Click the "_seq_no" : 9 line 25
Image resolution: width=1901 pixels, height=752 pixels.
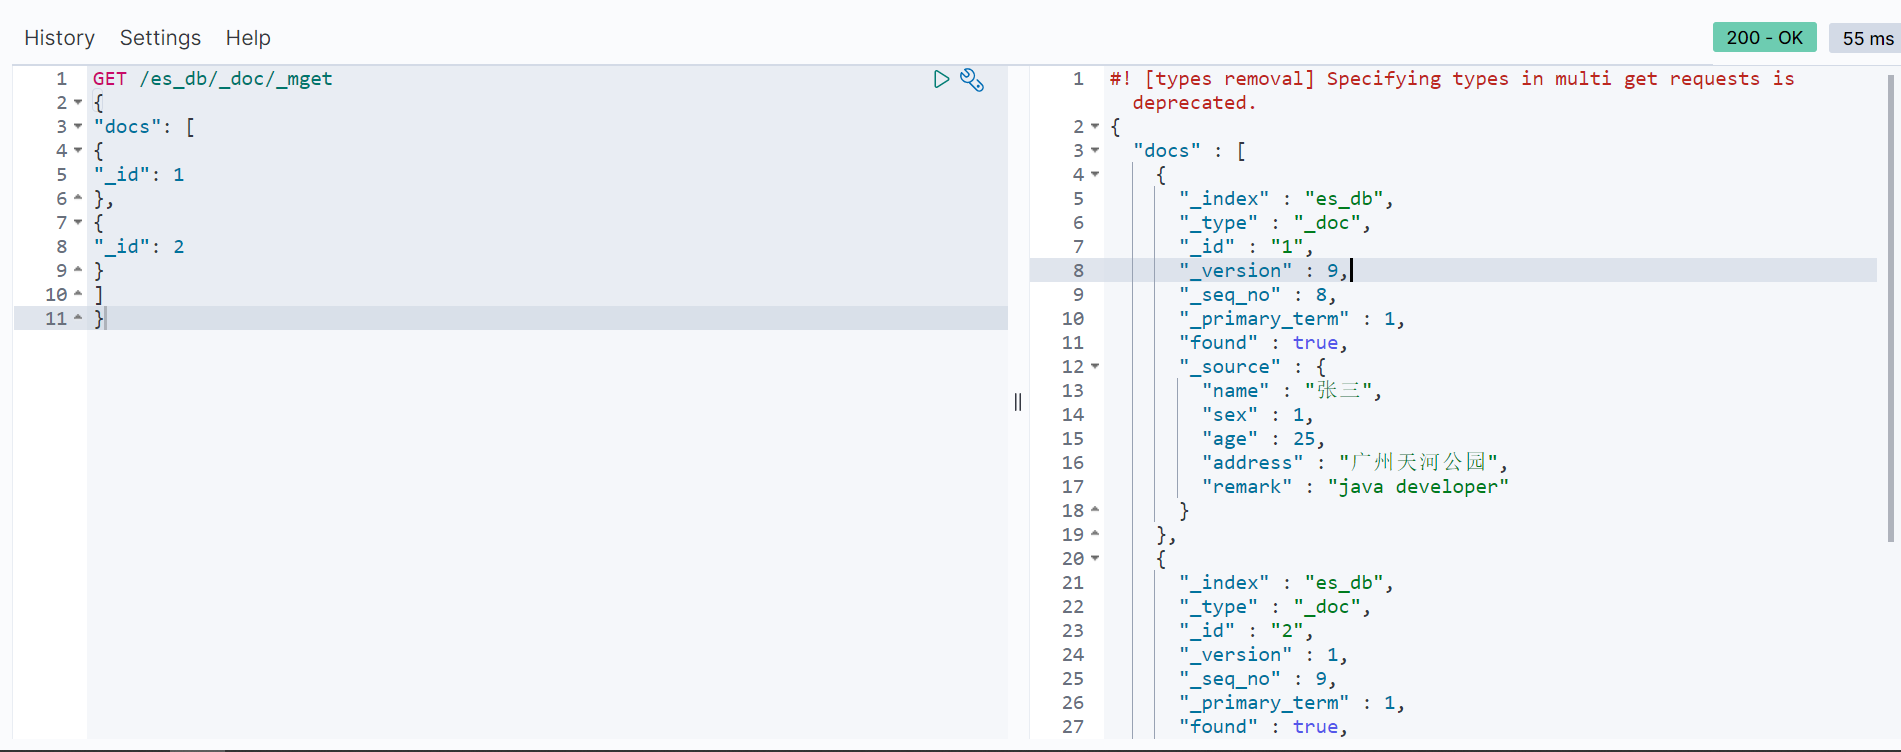[x=1258, y=679]
